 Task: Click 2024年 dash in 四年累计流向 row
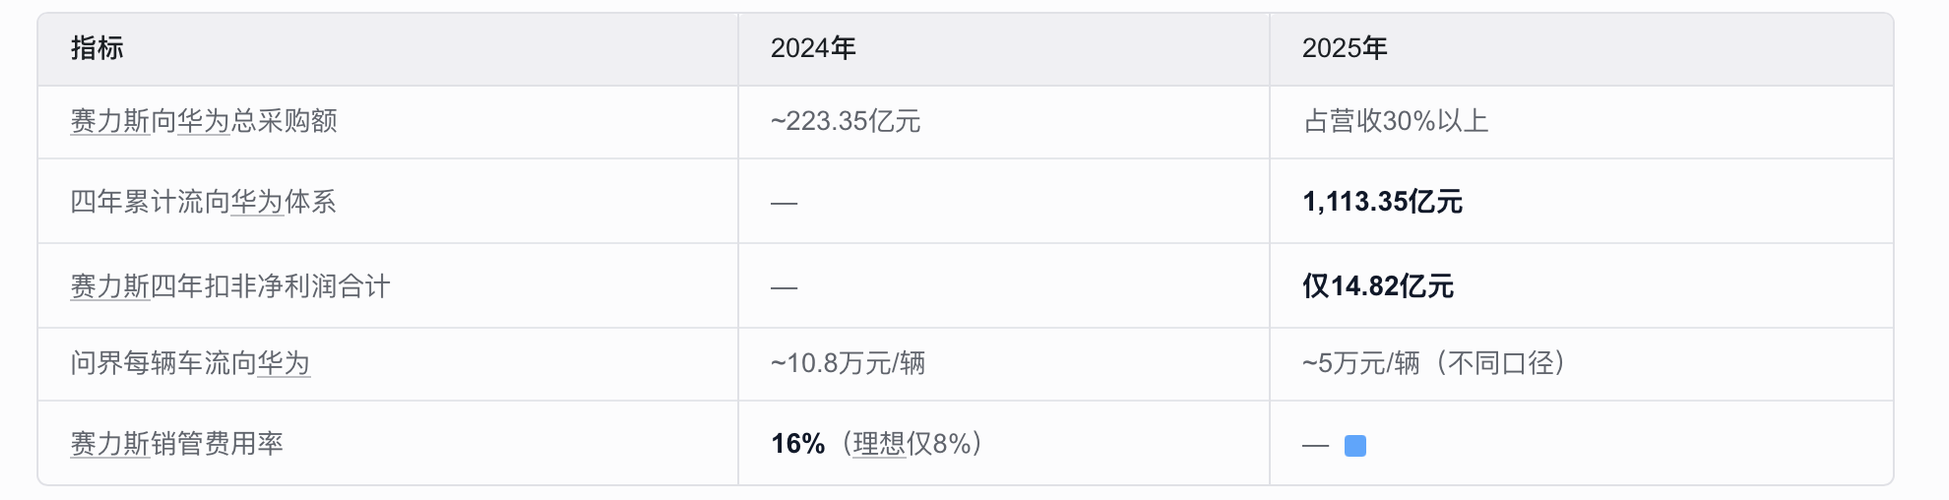click(784, 203)
